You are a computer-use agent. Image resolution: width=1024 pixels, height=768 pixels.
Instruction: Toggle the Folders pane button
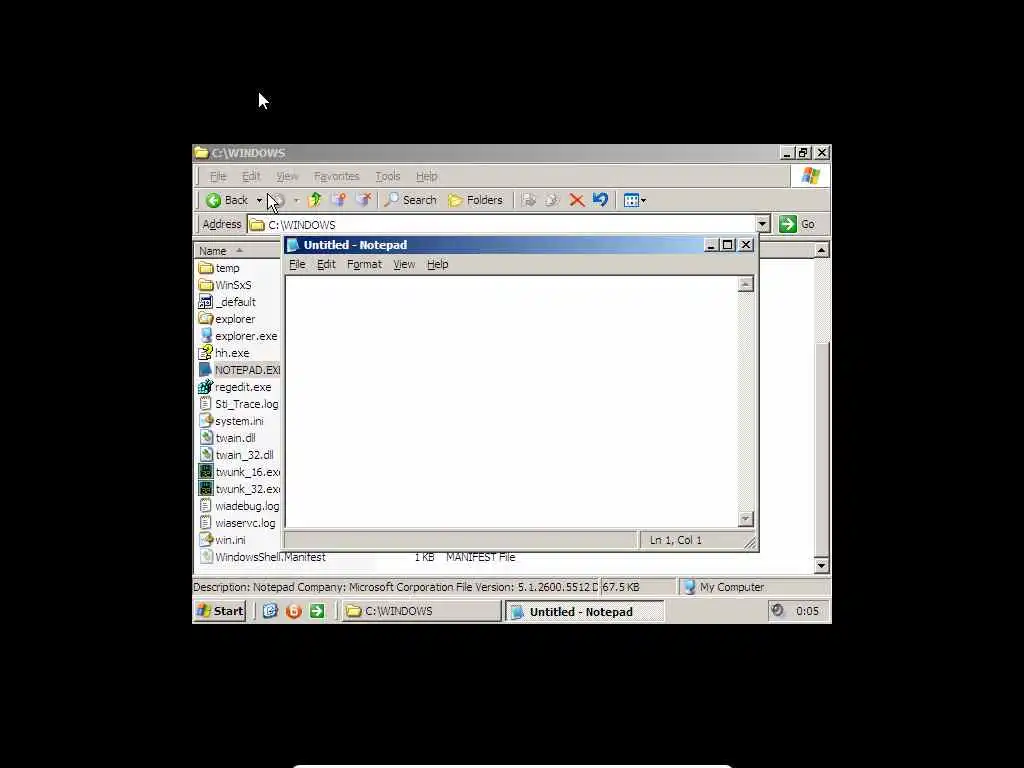(475, 200)
